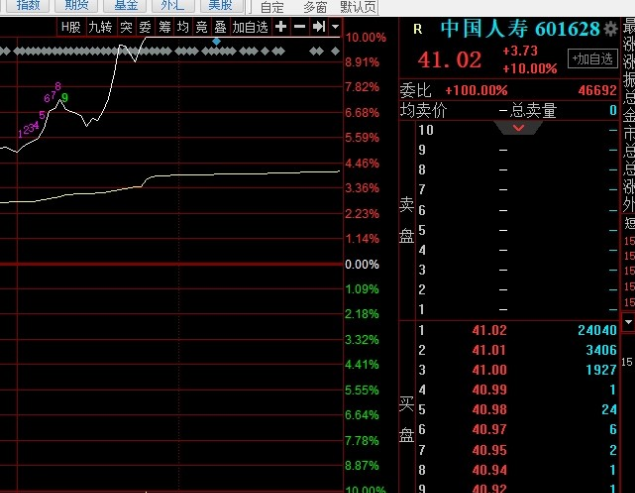Click the +3.73 price change value
Image resolution: width=635 pixels, height=493 pixels.
(520, 51)
